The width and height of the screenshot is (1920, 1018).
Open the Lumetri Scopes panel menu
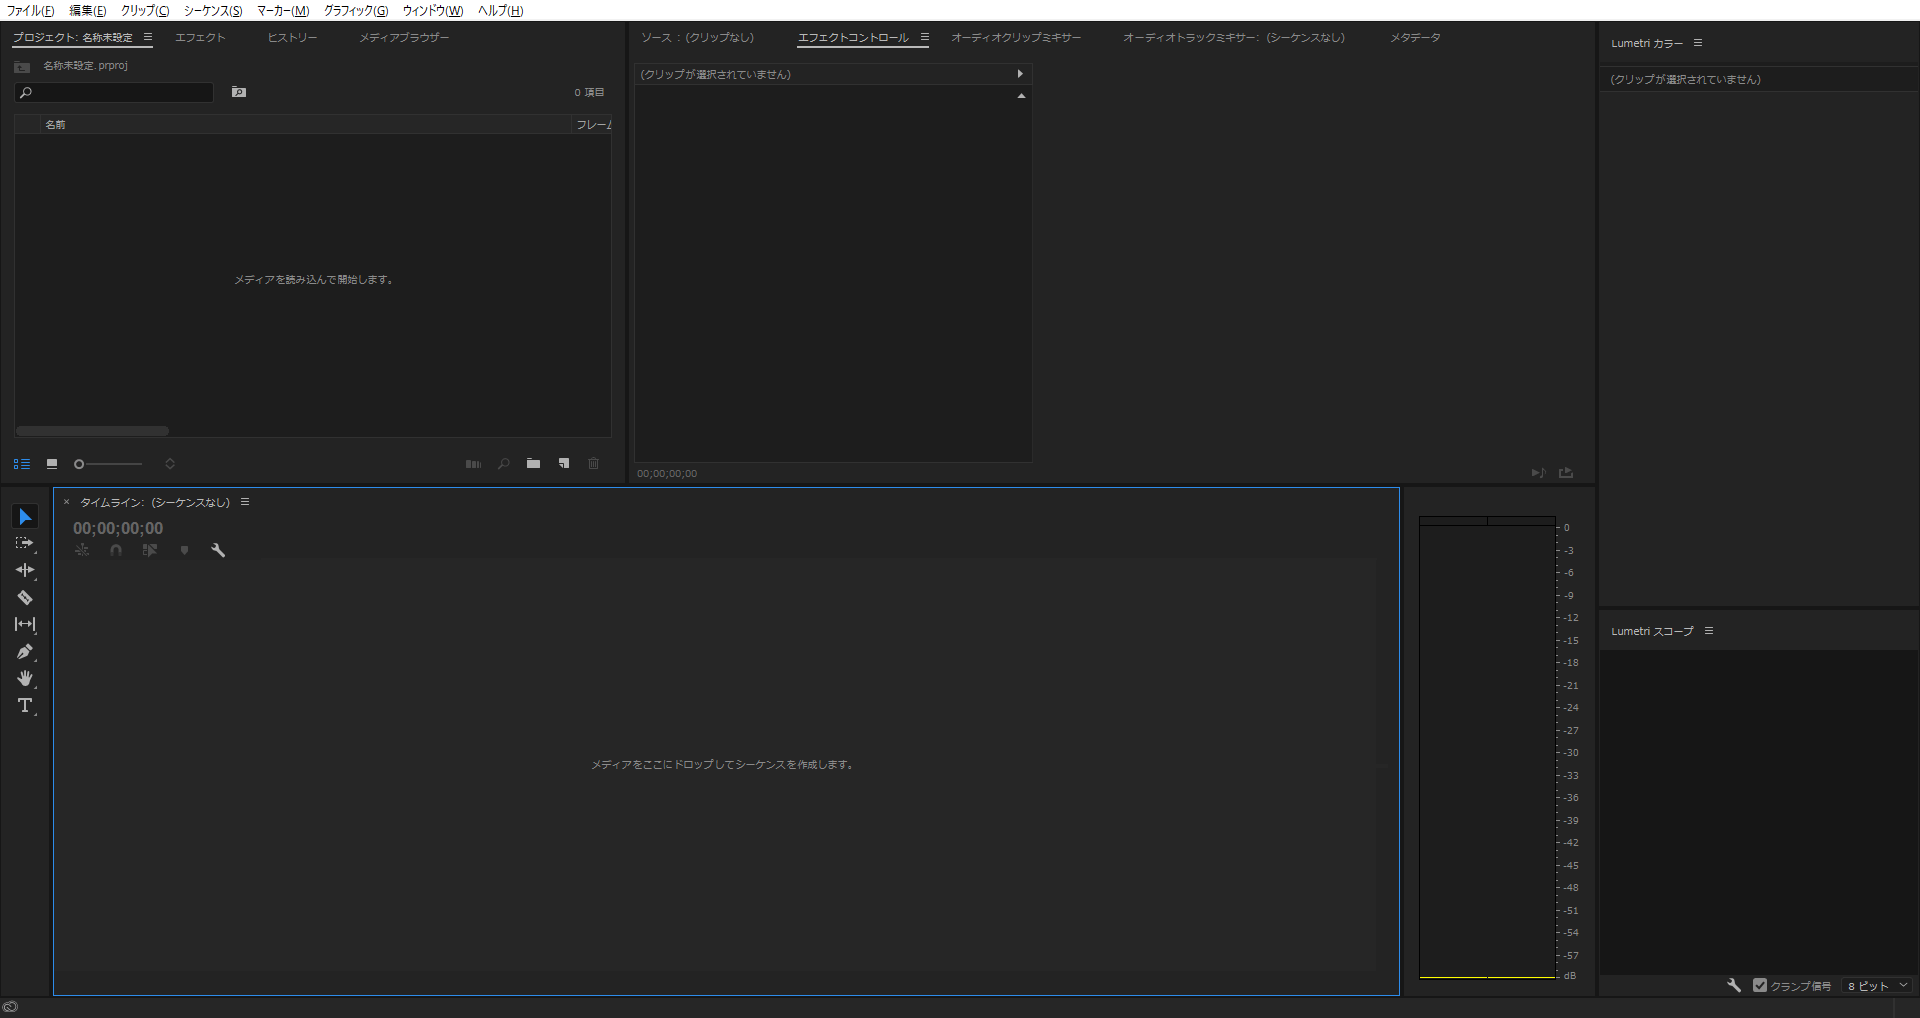click(x=1709, y=631)
